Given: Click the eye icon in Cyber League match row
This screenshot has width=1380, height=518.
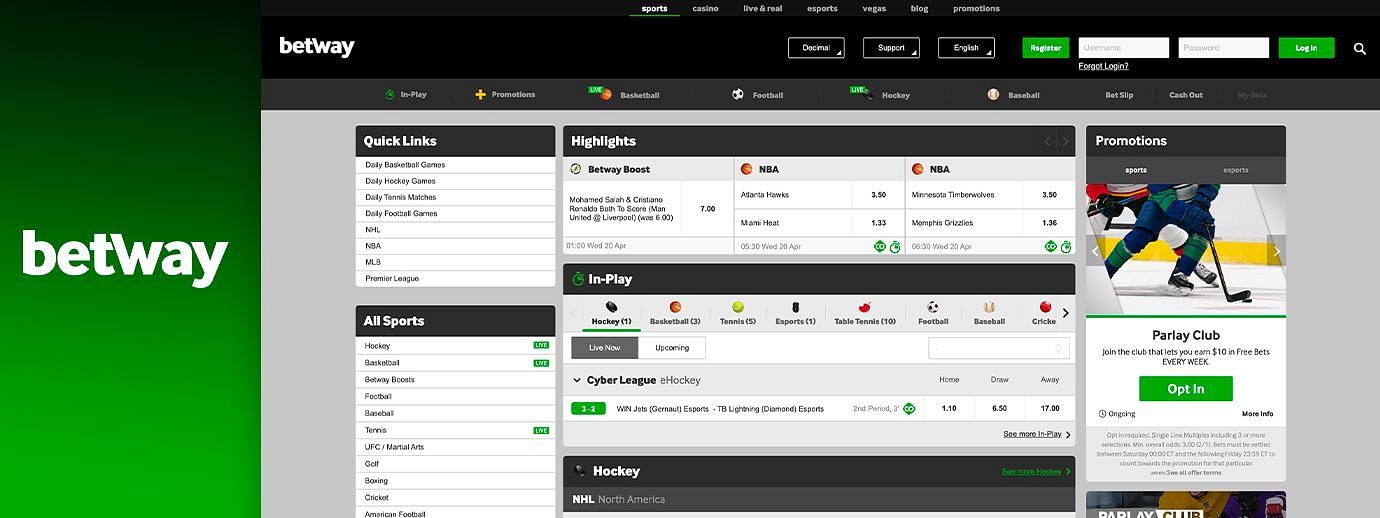Looking at the screenshot, I should (909, 408).
